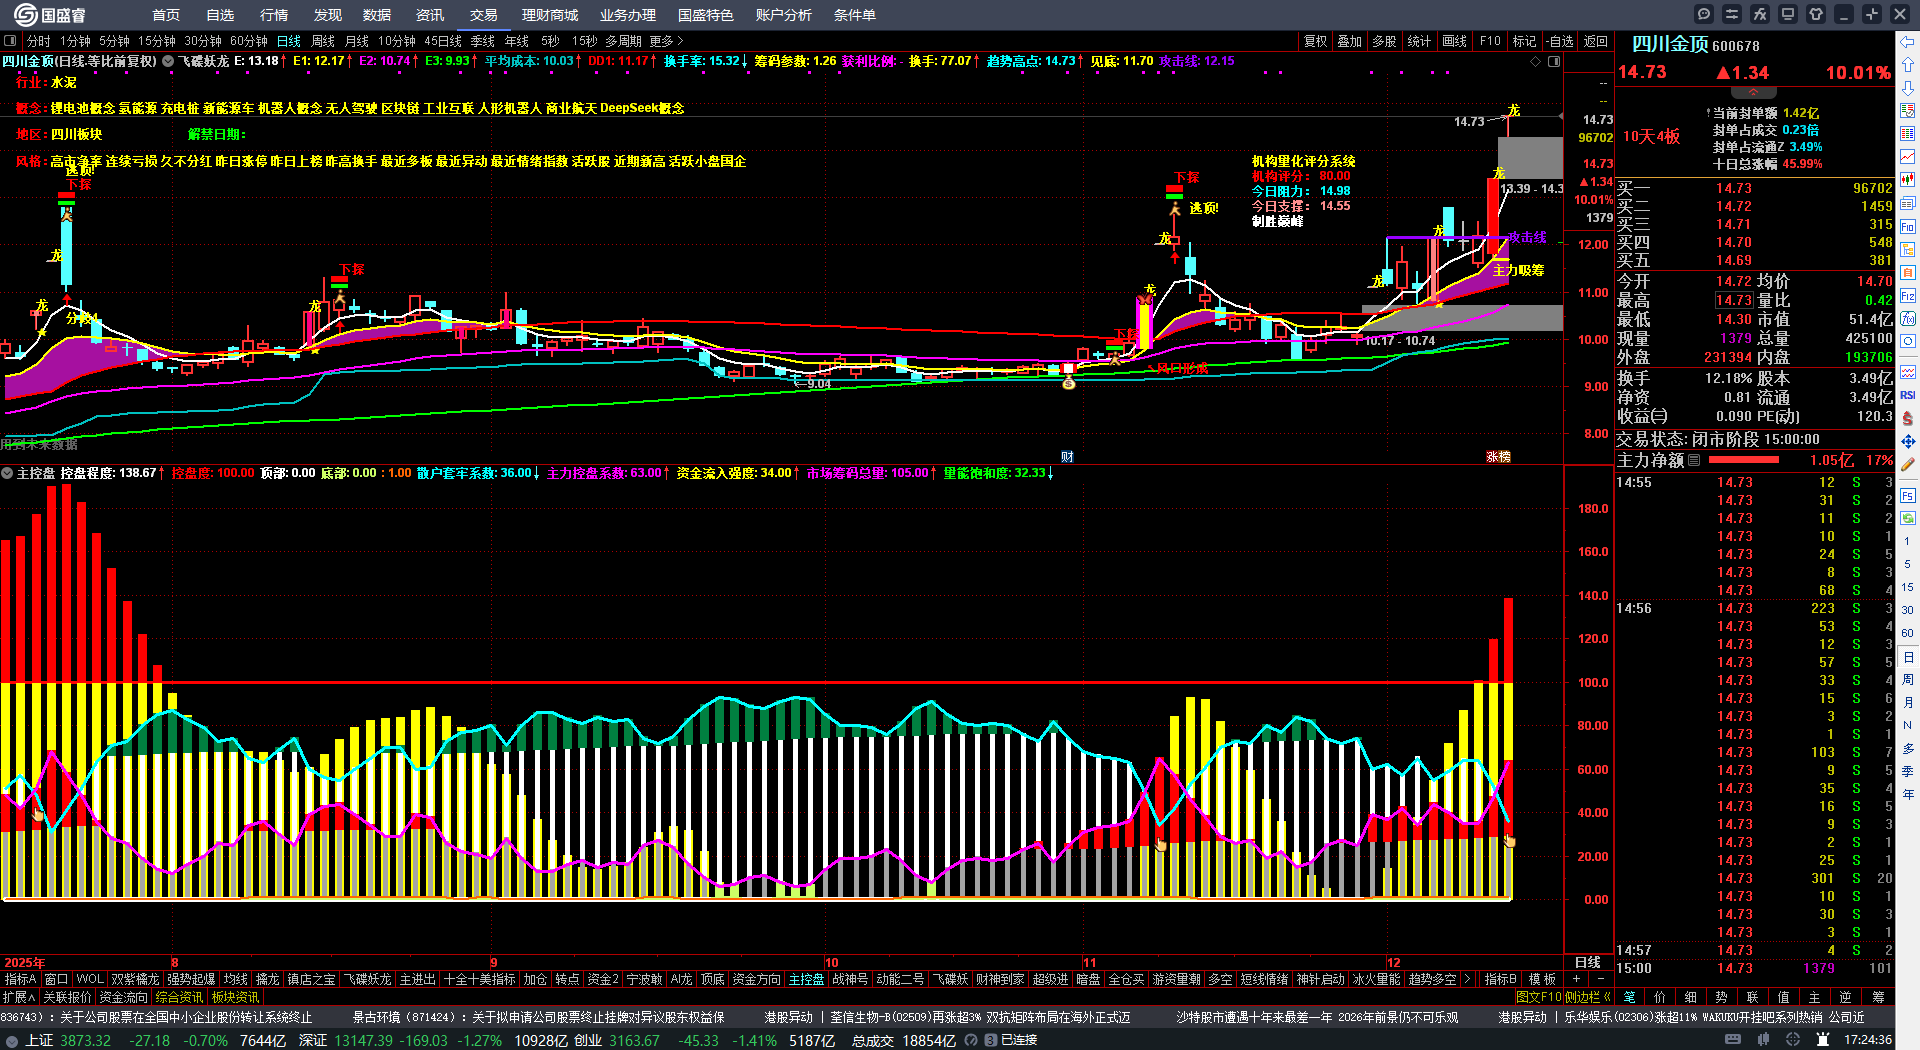1920x1050 pixels.
Task: Click the Guosheng logo in title bar
Action: 50,14
